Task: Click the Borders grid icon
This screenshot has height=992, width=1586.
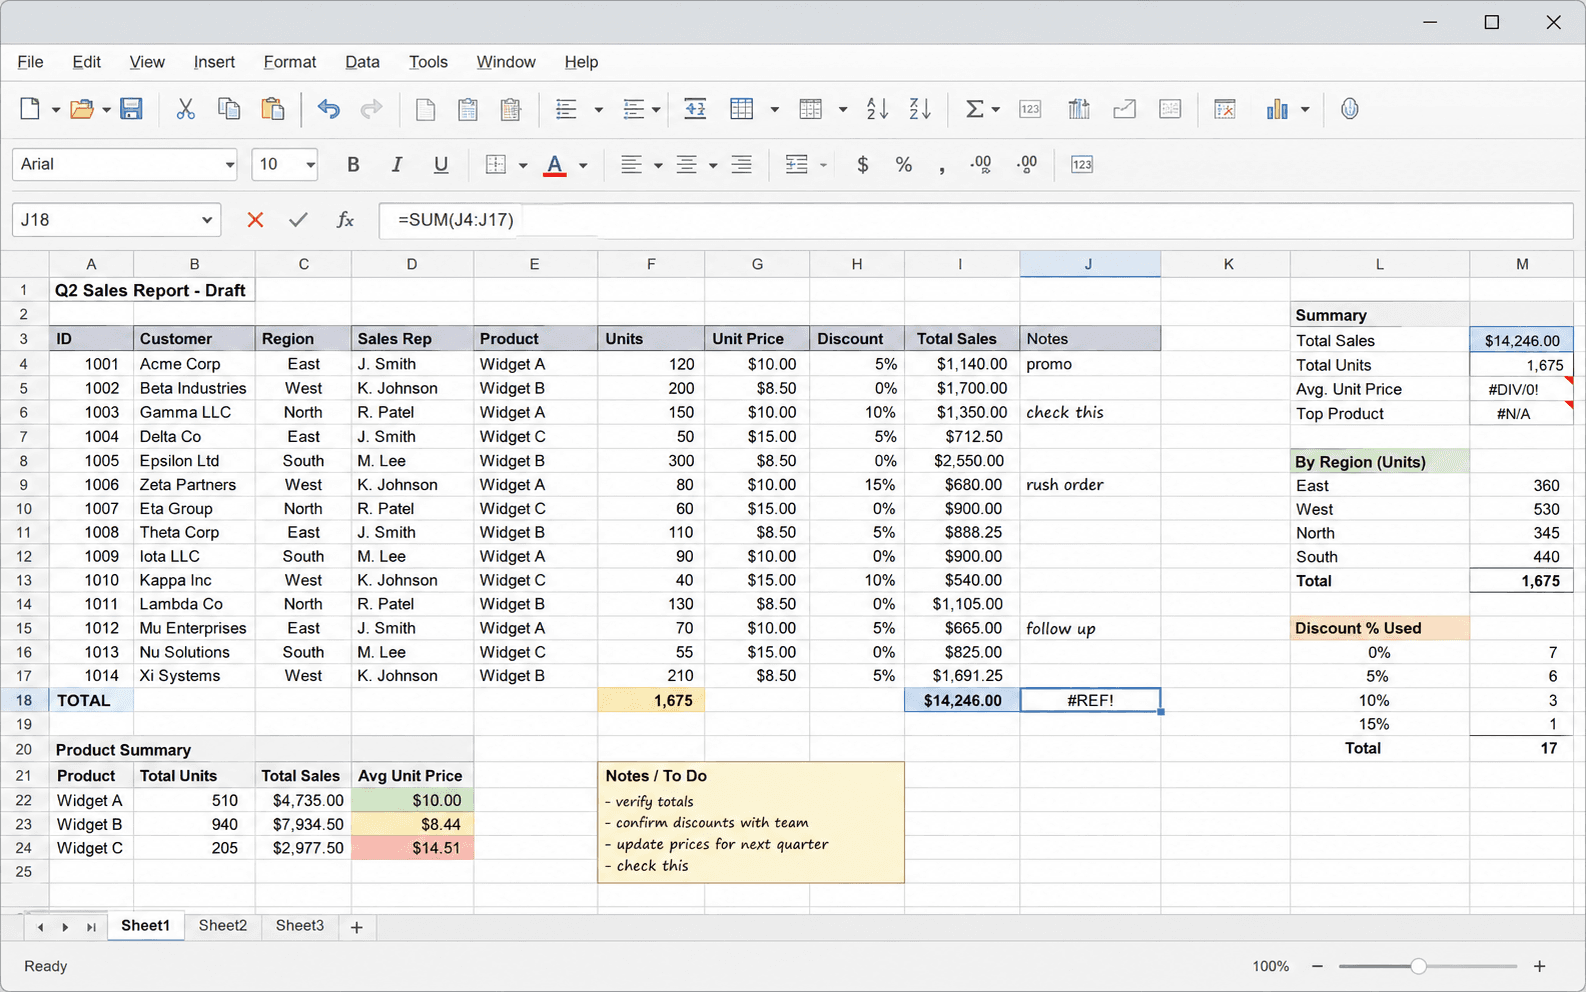Action: click(x=495, y=165)
